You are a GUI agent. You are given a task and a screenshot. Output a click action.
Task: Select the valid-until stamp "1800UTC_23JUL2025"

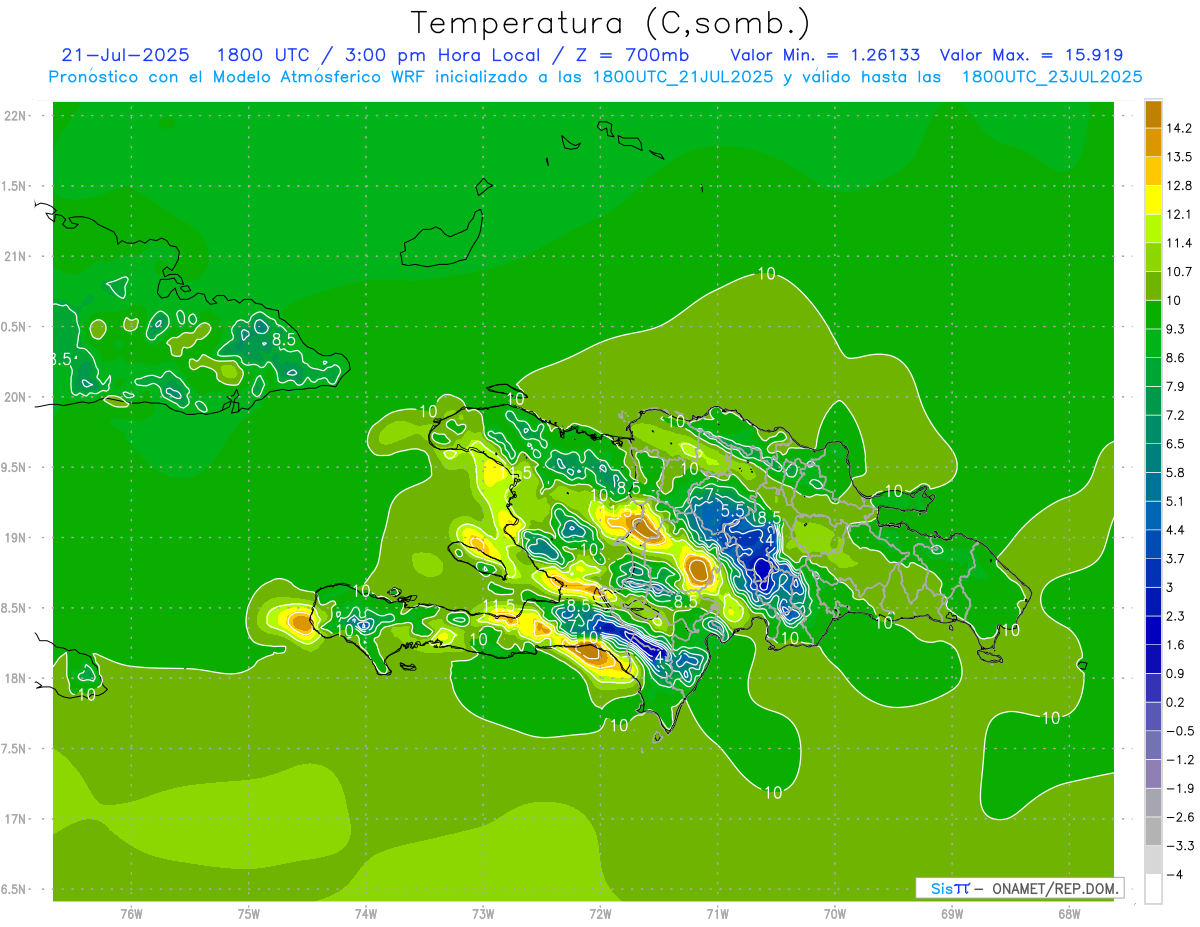[x=1052, y=77]
